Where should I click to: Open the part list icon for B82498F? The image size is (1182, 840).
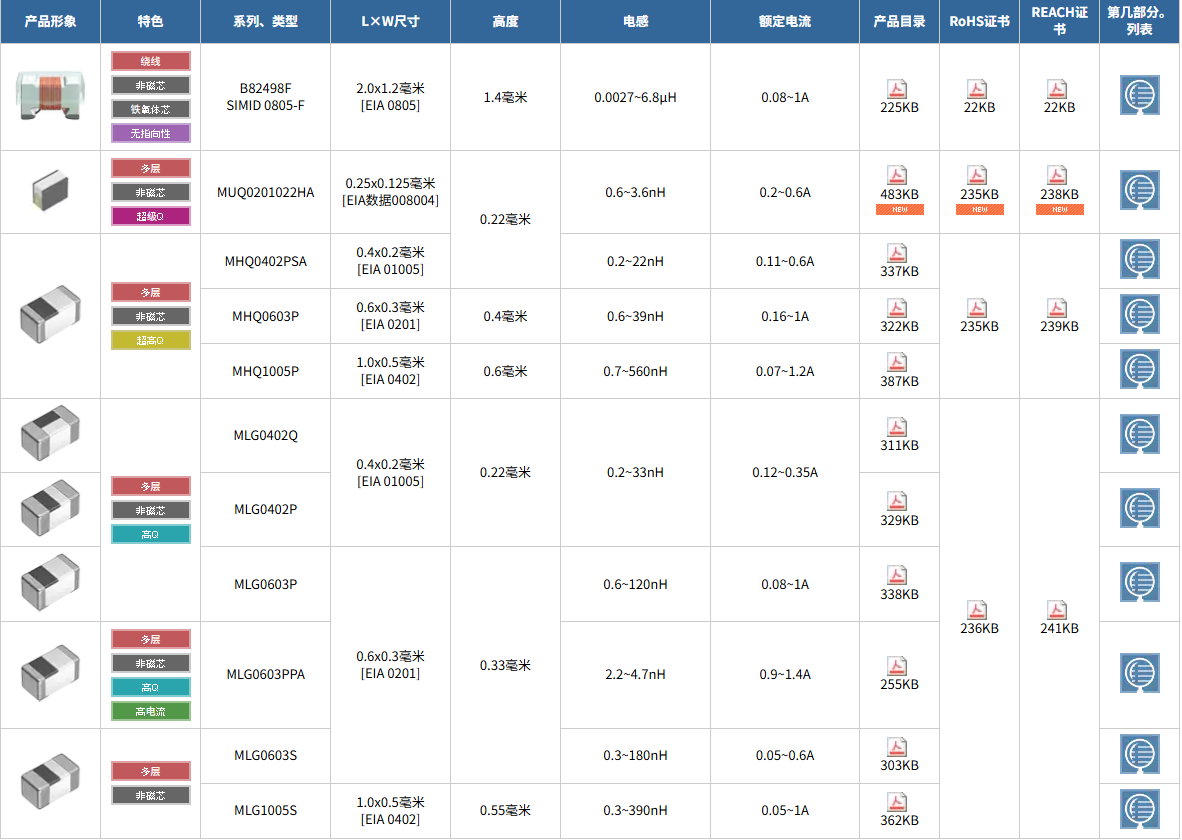point(1139,95)
